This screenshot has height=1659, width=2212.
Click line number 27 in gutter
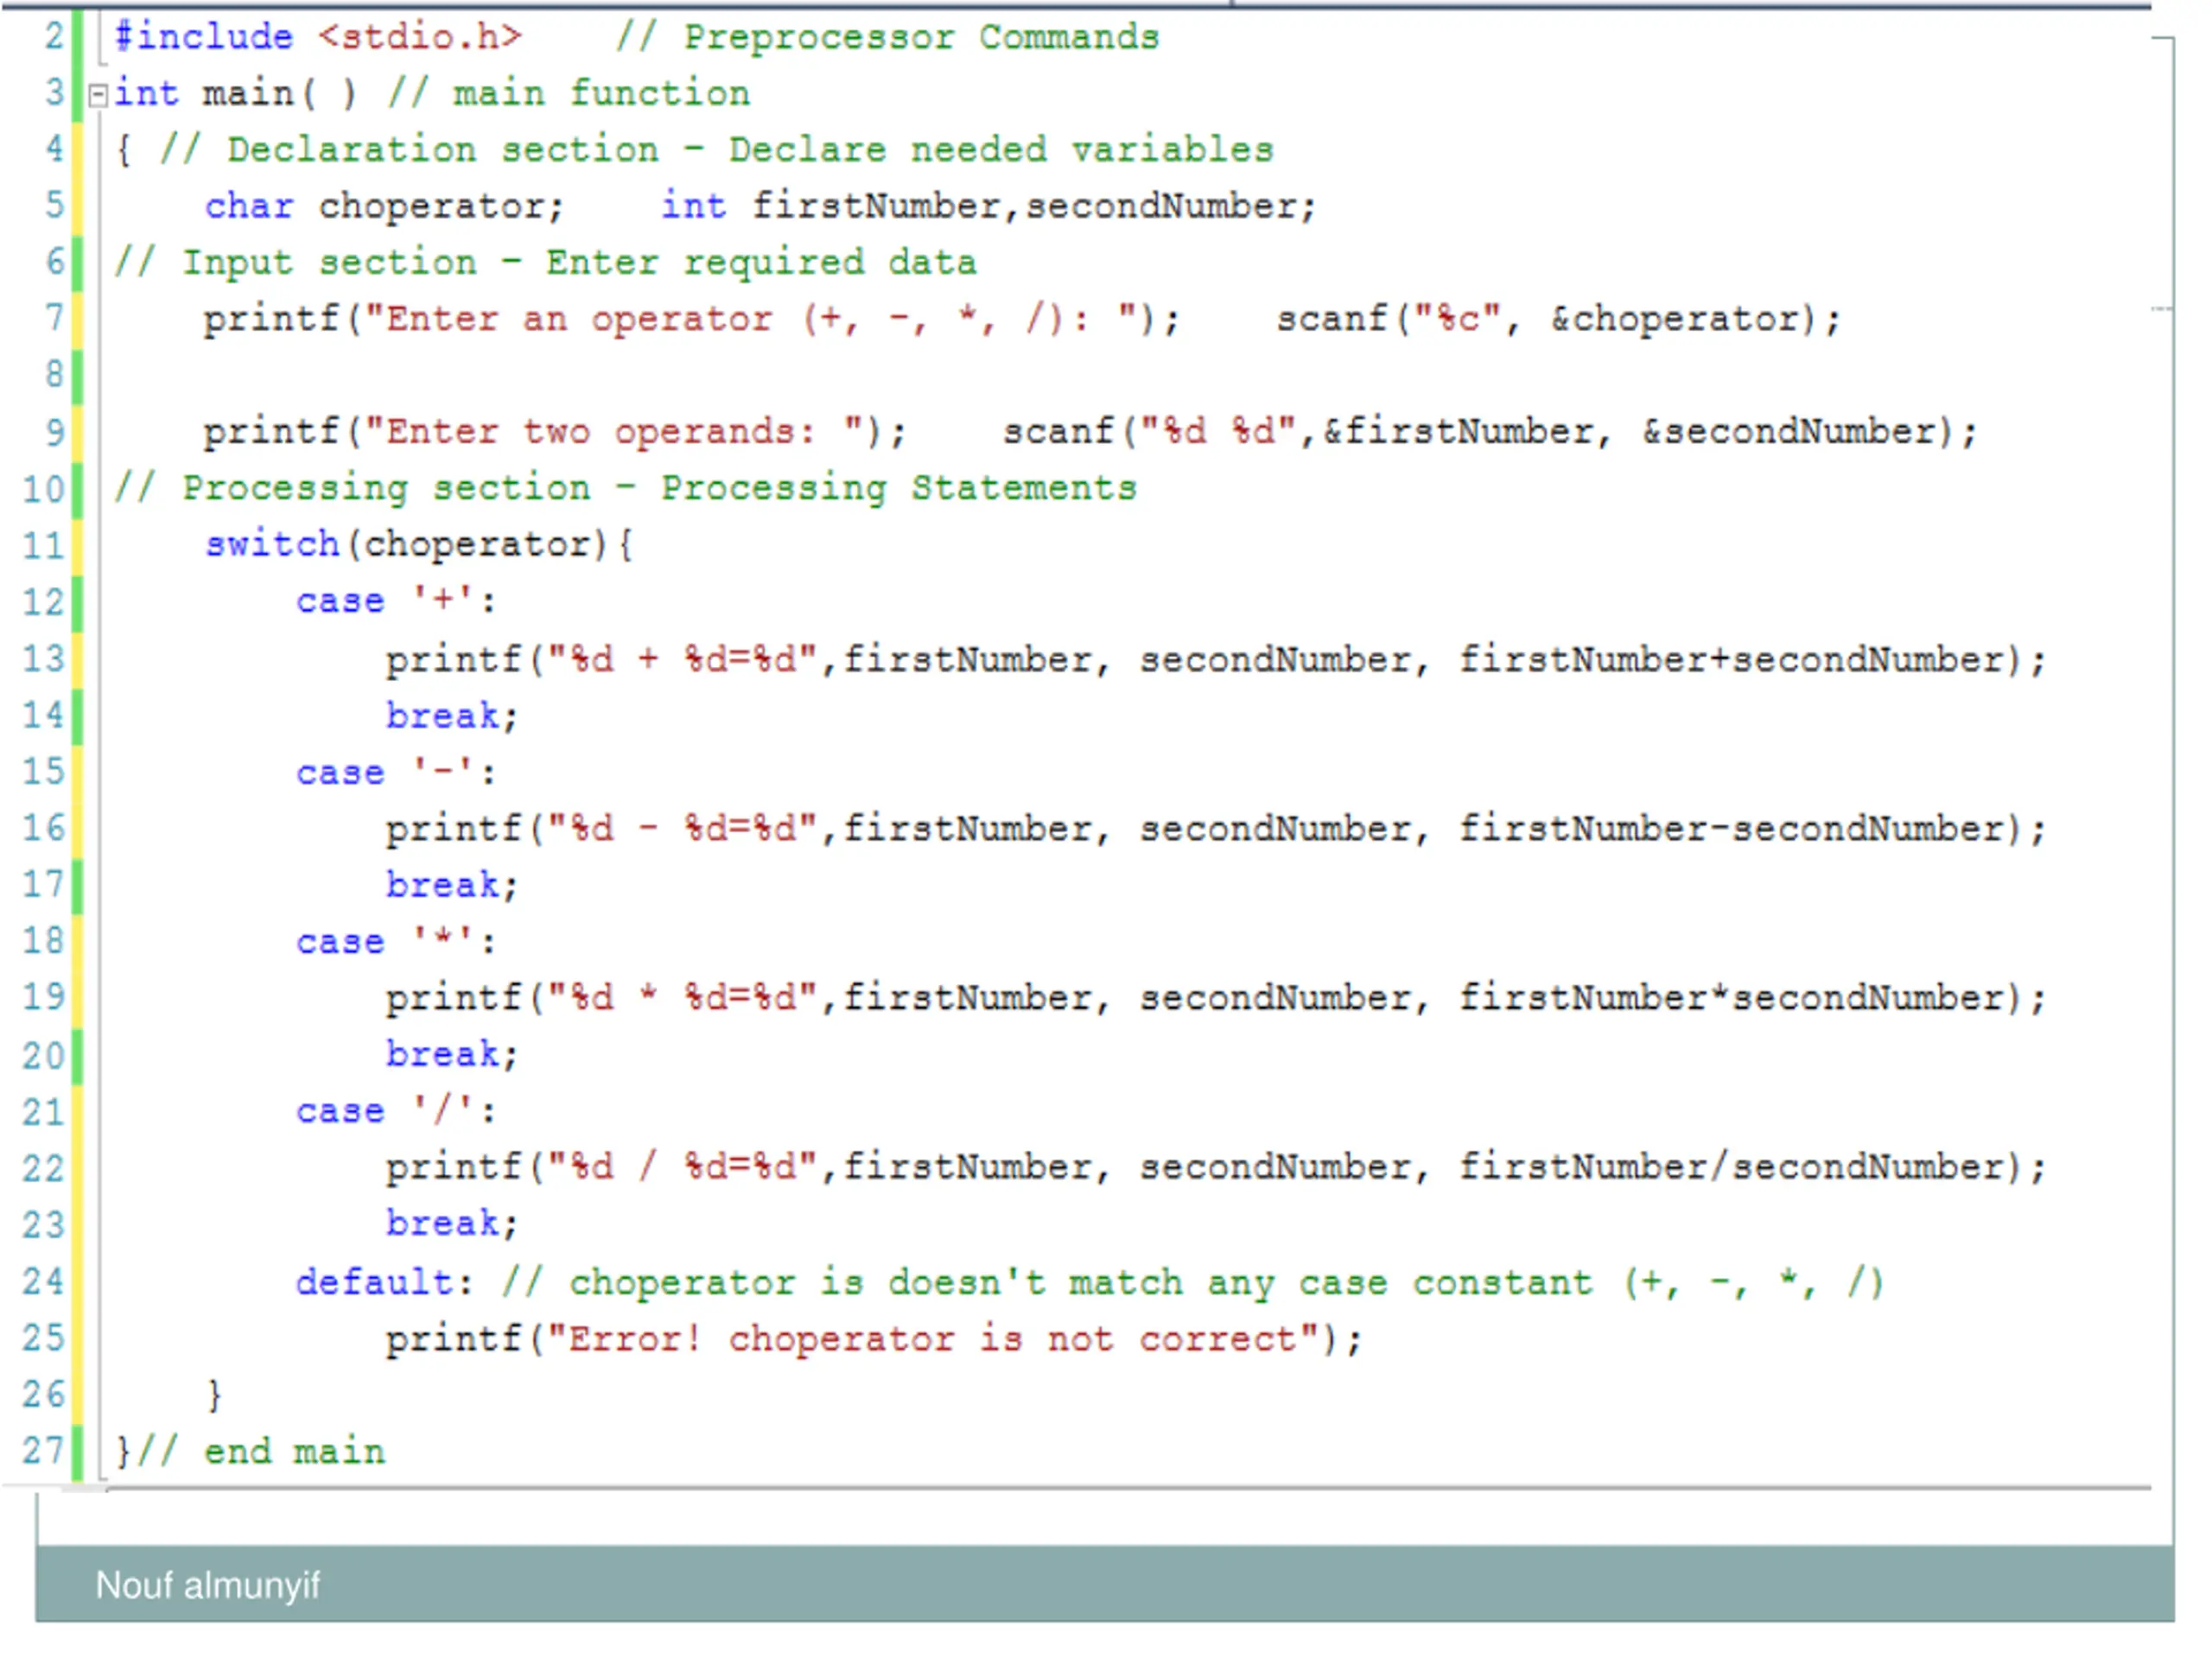click(43, 1451)
